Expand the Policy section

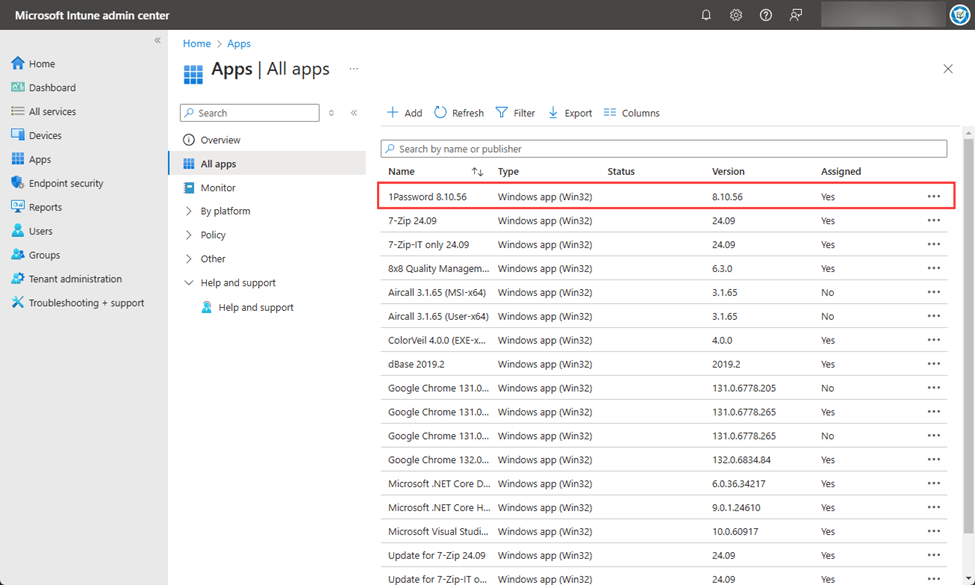(x=189, y=235)
